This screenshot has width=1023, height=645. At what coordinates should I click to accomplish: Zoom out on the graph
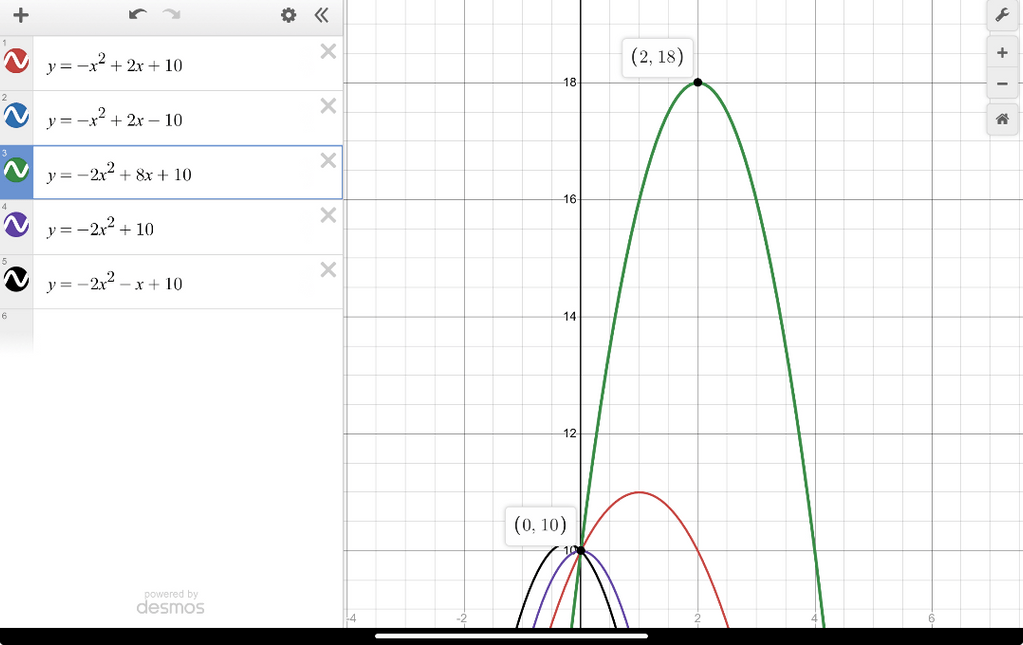tap(1002, 84)
